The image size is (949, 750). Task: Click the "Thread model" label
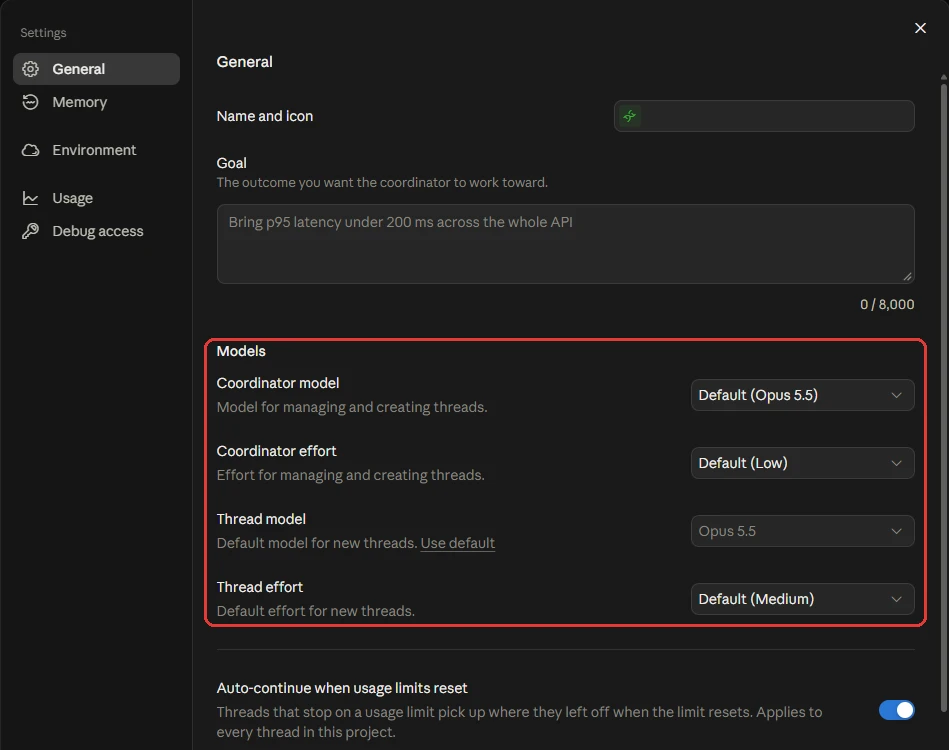click(x=261, y=519)
